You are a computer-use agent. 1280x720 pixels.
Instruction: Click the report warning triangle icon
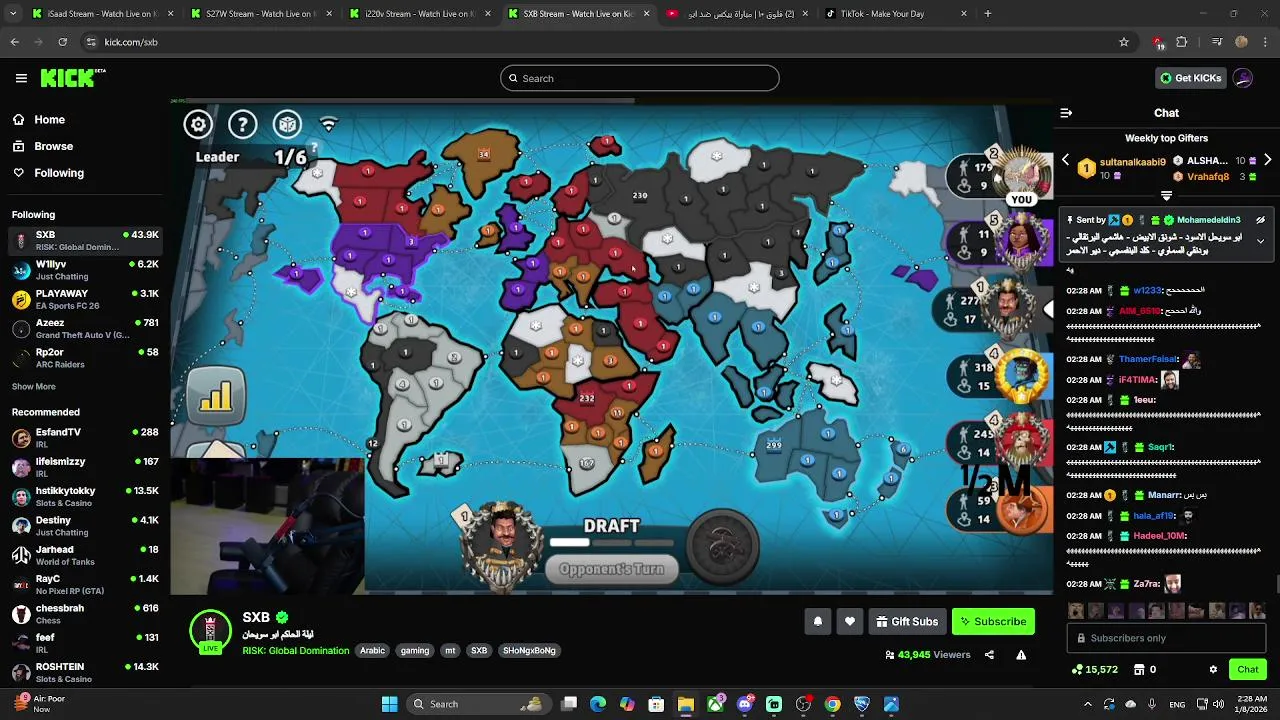(x=1021, y=655)
